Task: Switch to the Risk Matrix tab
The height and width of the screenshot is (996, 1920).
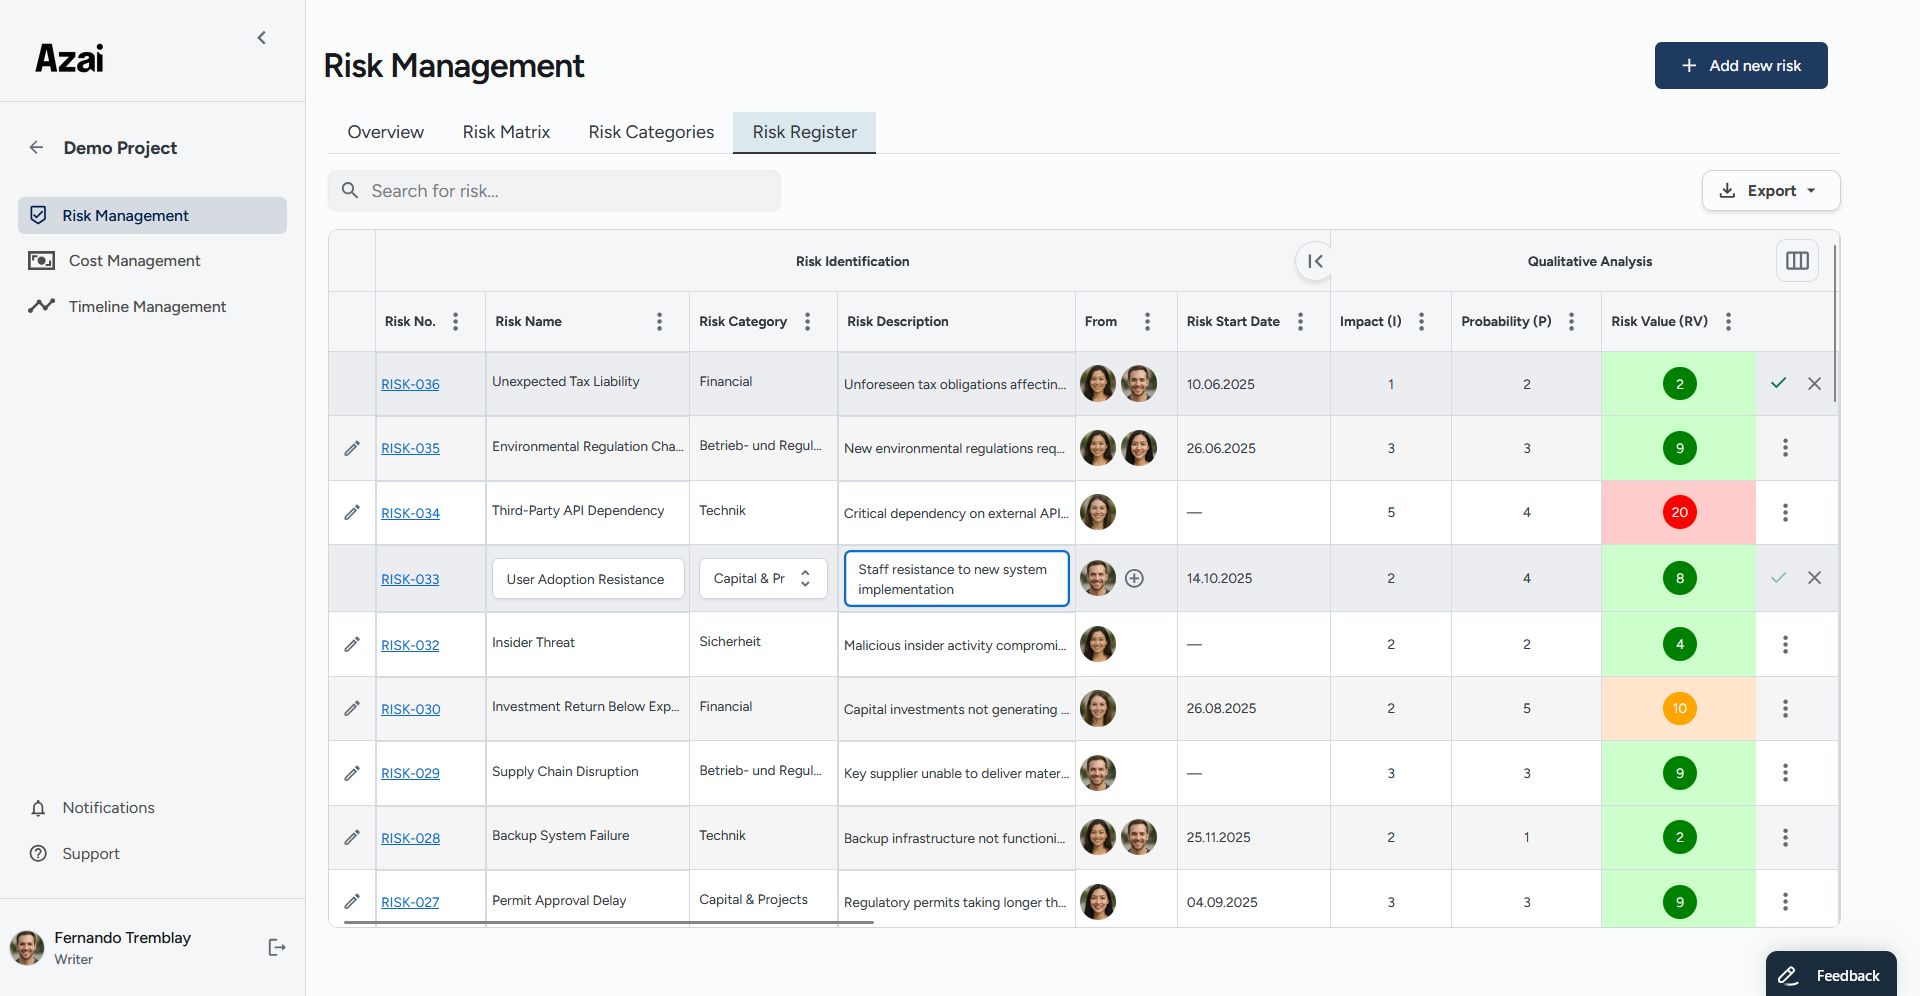Action: point(506,132)
